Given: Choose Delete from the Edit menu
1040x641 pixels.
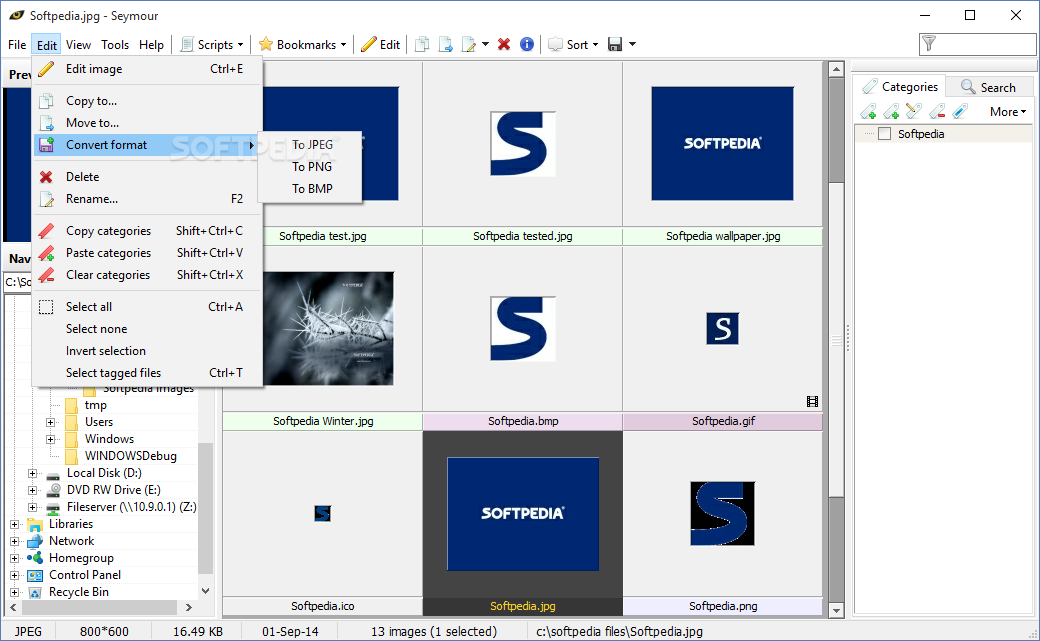Looking at the screenshot, I should pyautogui.click(x=147, y=177).
